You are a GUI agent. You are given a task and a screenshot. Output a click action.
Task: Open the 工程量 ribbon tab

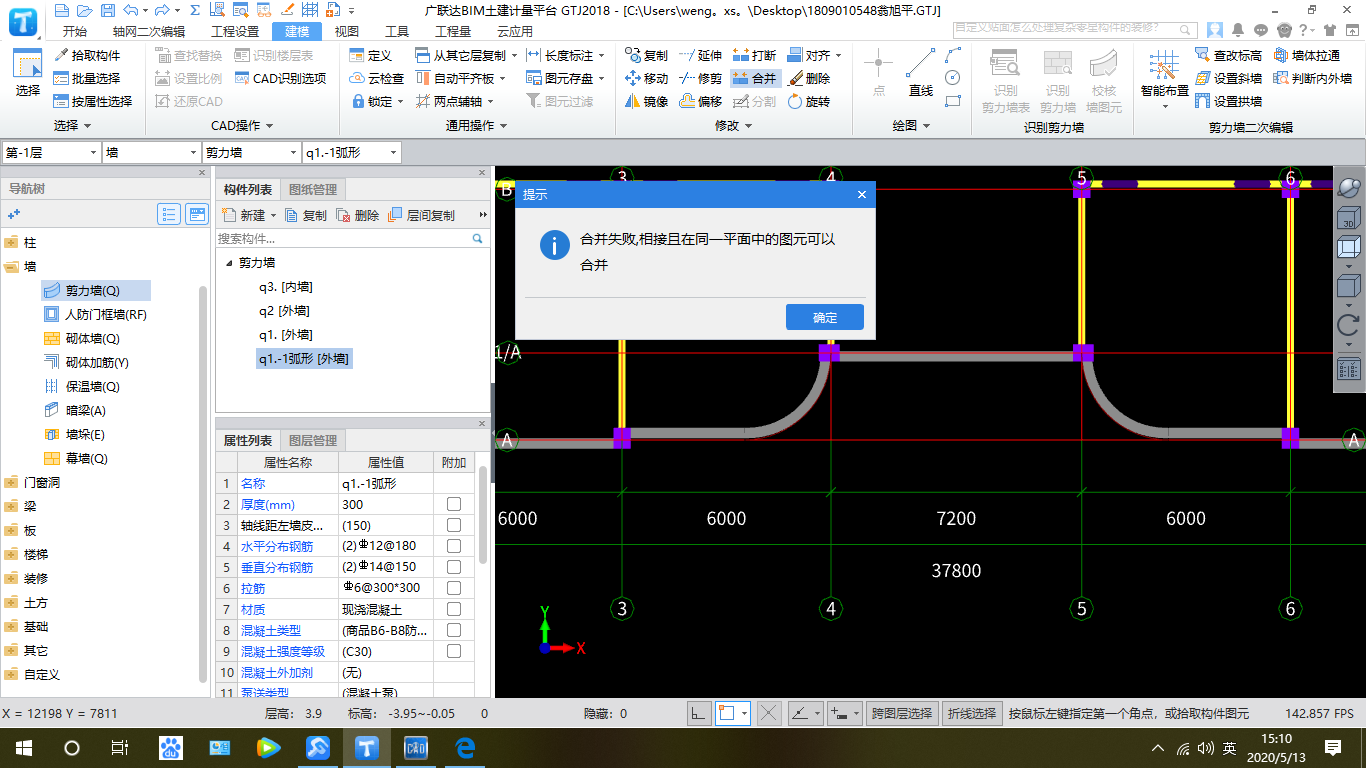pyautogui.click(x=453, y=31)
